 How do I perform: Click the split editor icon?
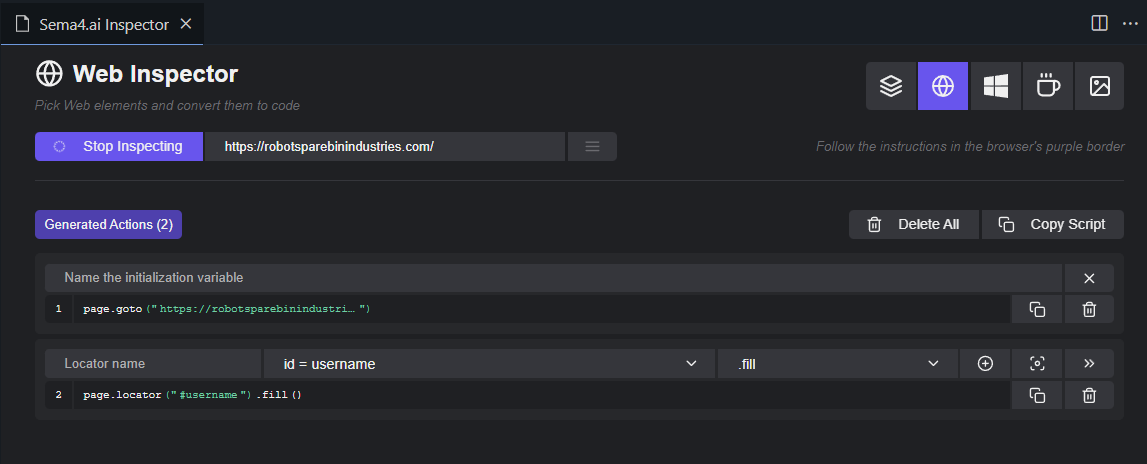pyautogui.click(x=1099, y=23)
